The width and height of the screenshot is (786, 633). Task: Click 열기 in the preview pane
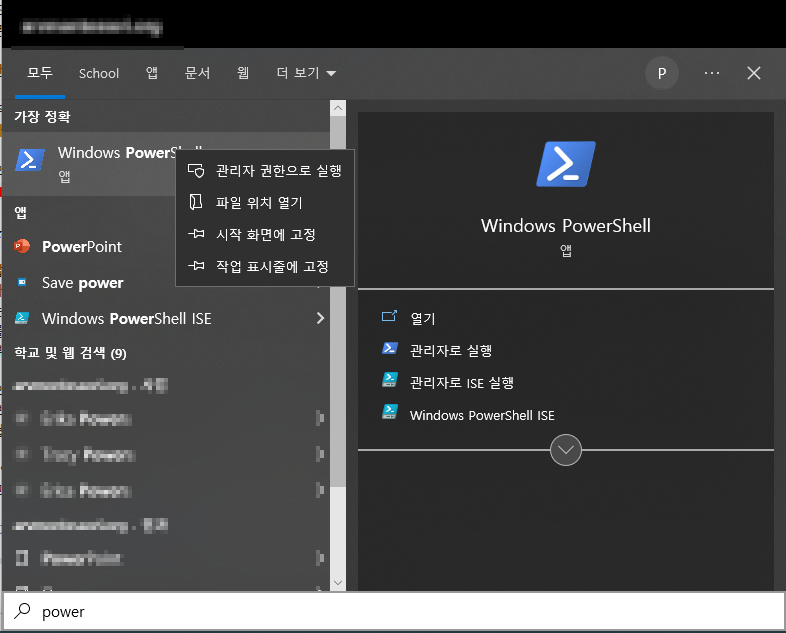[423, 318]
